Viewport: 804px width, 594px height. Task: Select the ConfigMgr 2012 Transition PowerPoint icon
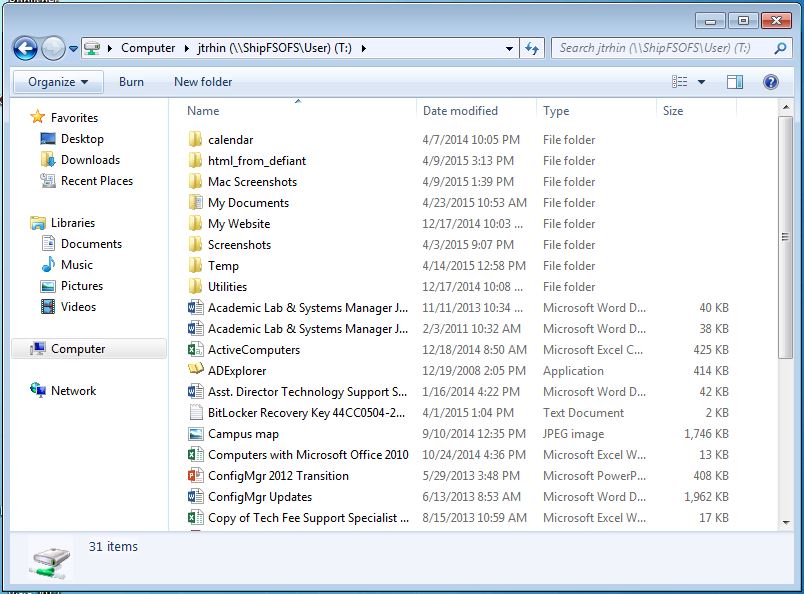pos(196,476)
